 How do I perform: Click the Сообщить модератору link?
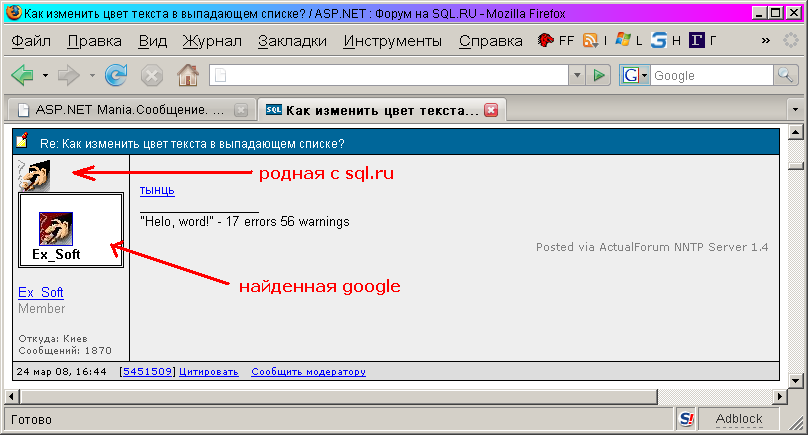pos(308,372)
